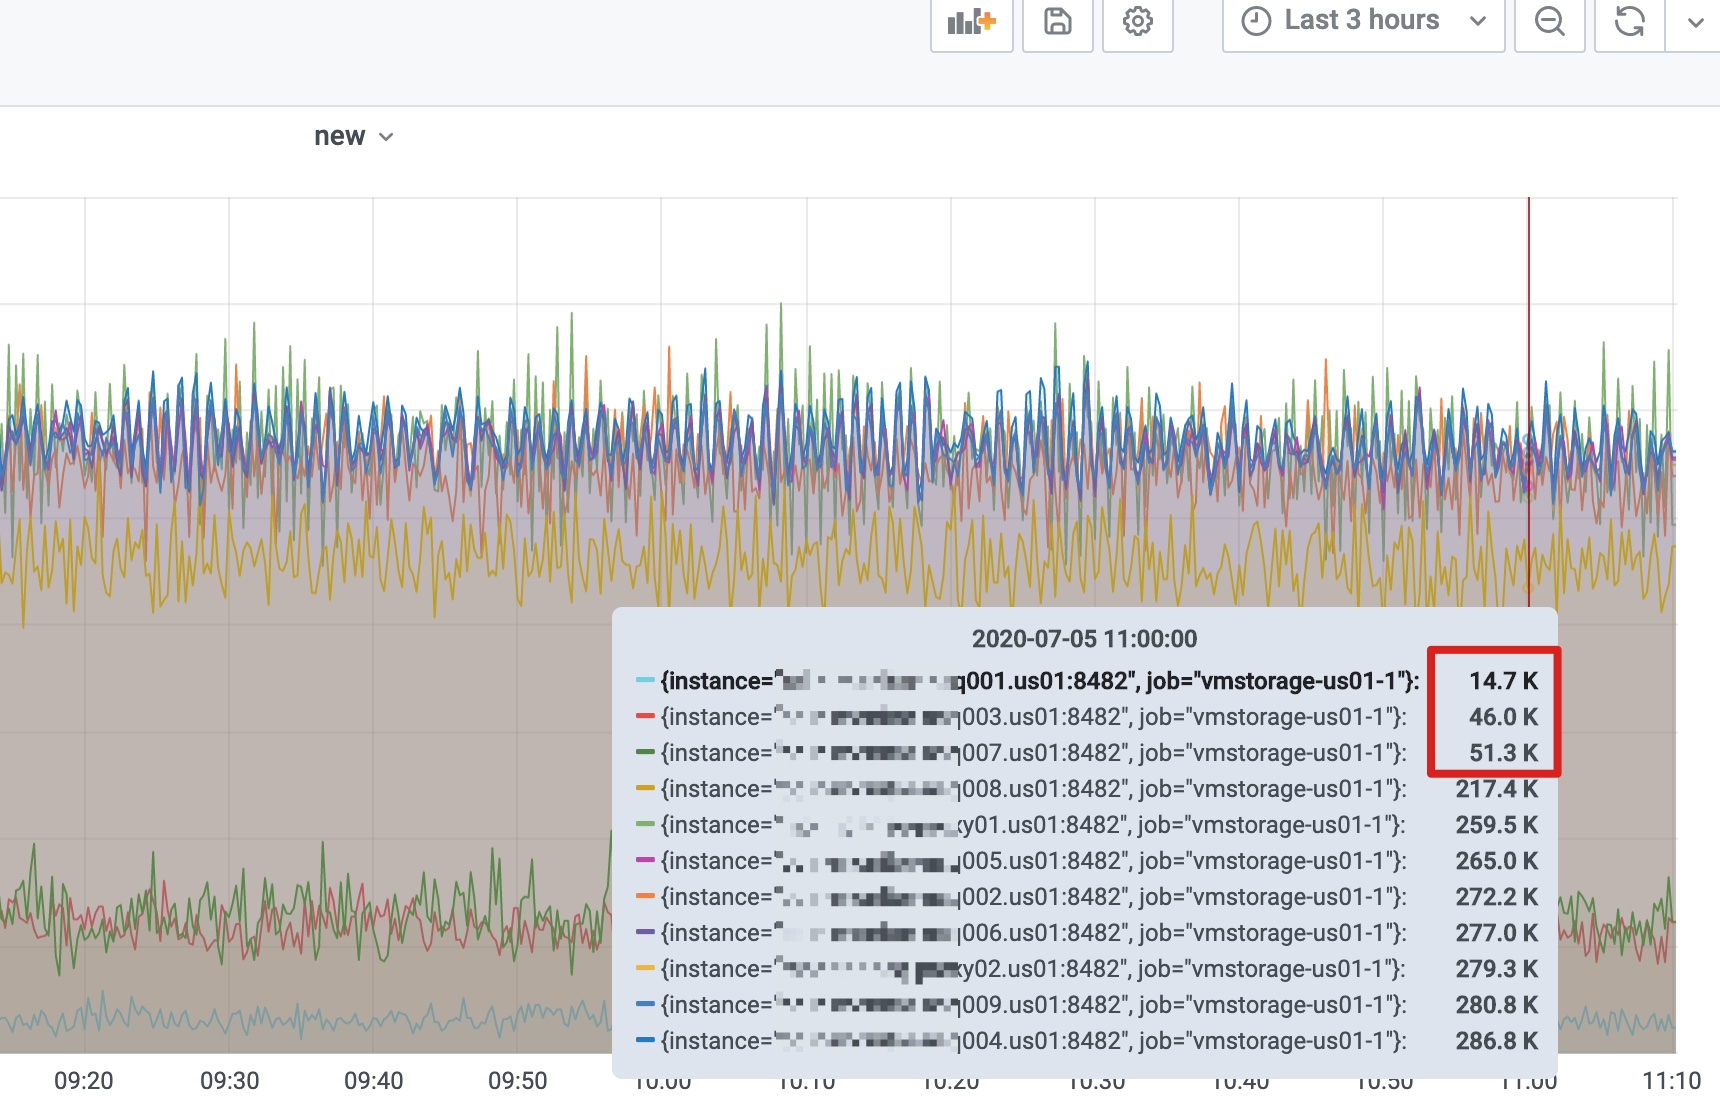Click the magenta color marker for 005 series
The width and height of the screenshot is (1720, 1096).
tap(645, 861)
